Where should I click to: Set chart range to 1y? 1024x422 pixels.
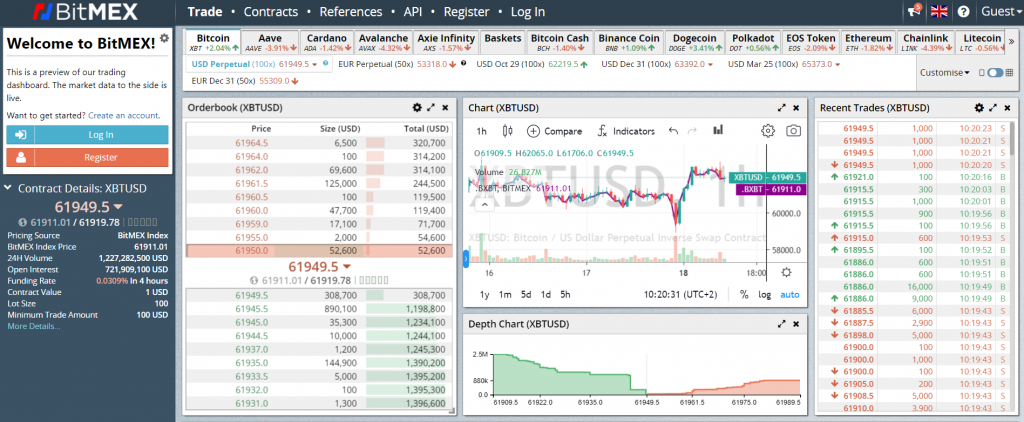[485, 295]
